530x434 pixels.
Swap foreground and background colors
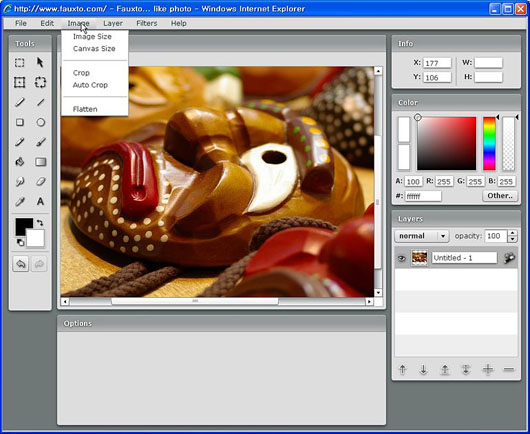point(40,223)
